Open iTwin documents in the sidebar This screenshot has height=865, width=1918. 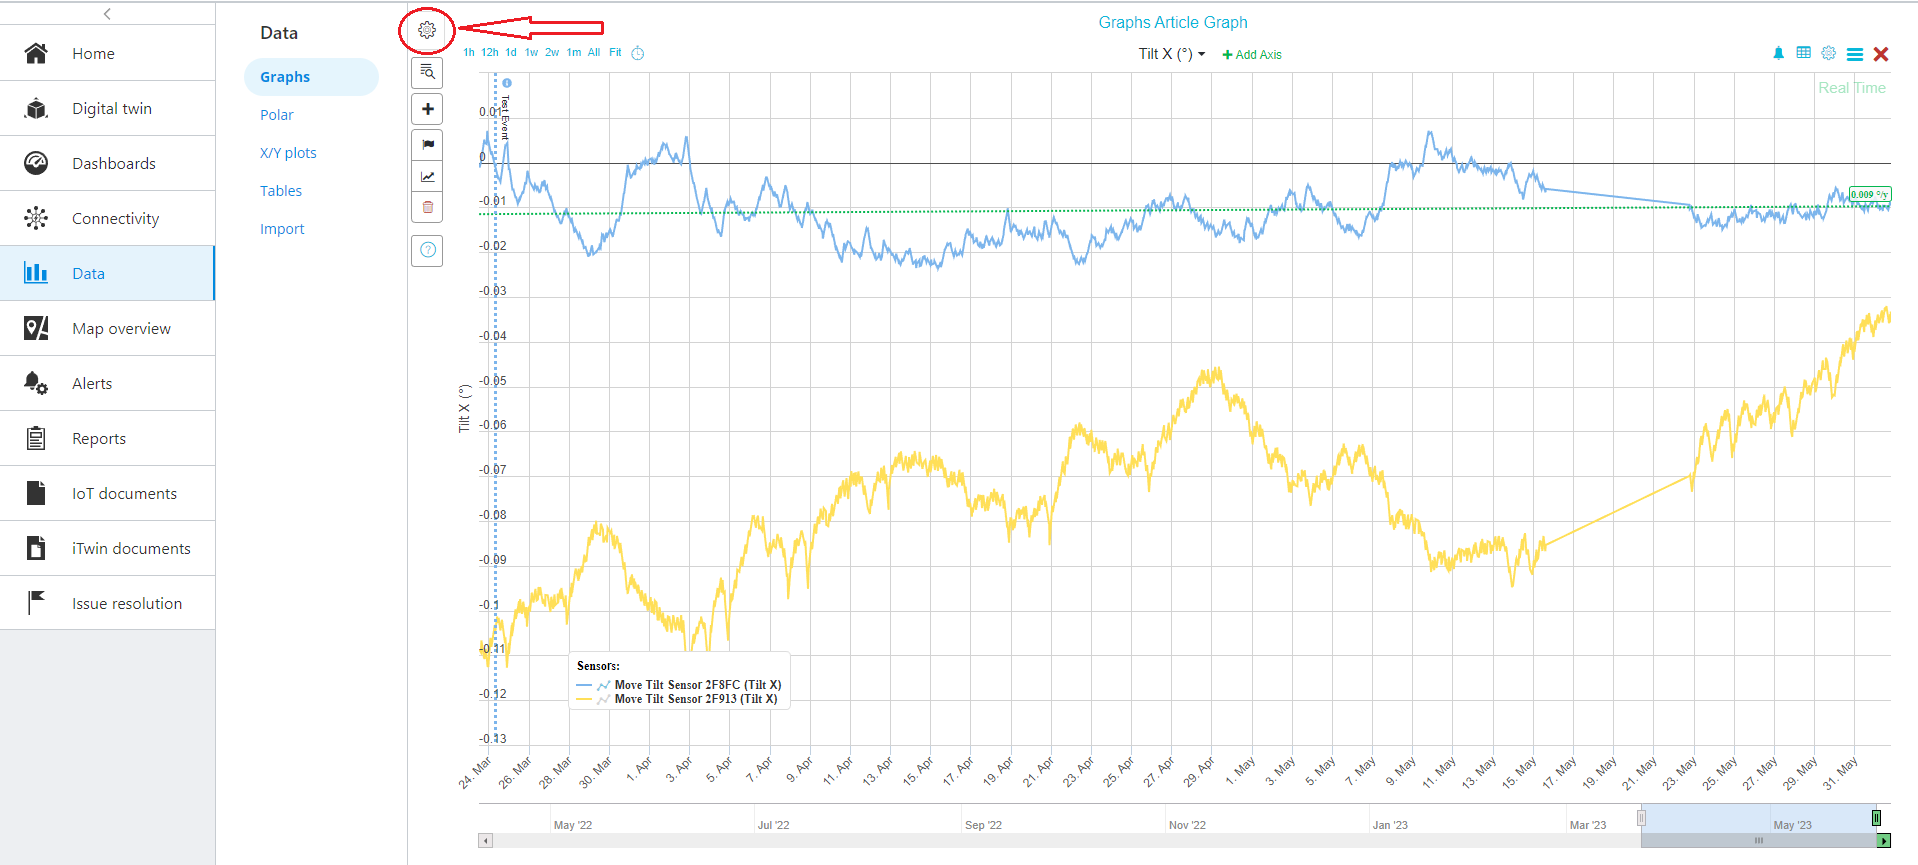[x=107, y=548]
